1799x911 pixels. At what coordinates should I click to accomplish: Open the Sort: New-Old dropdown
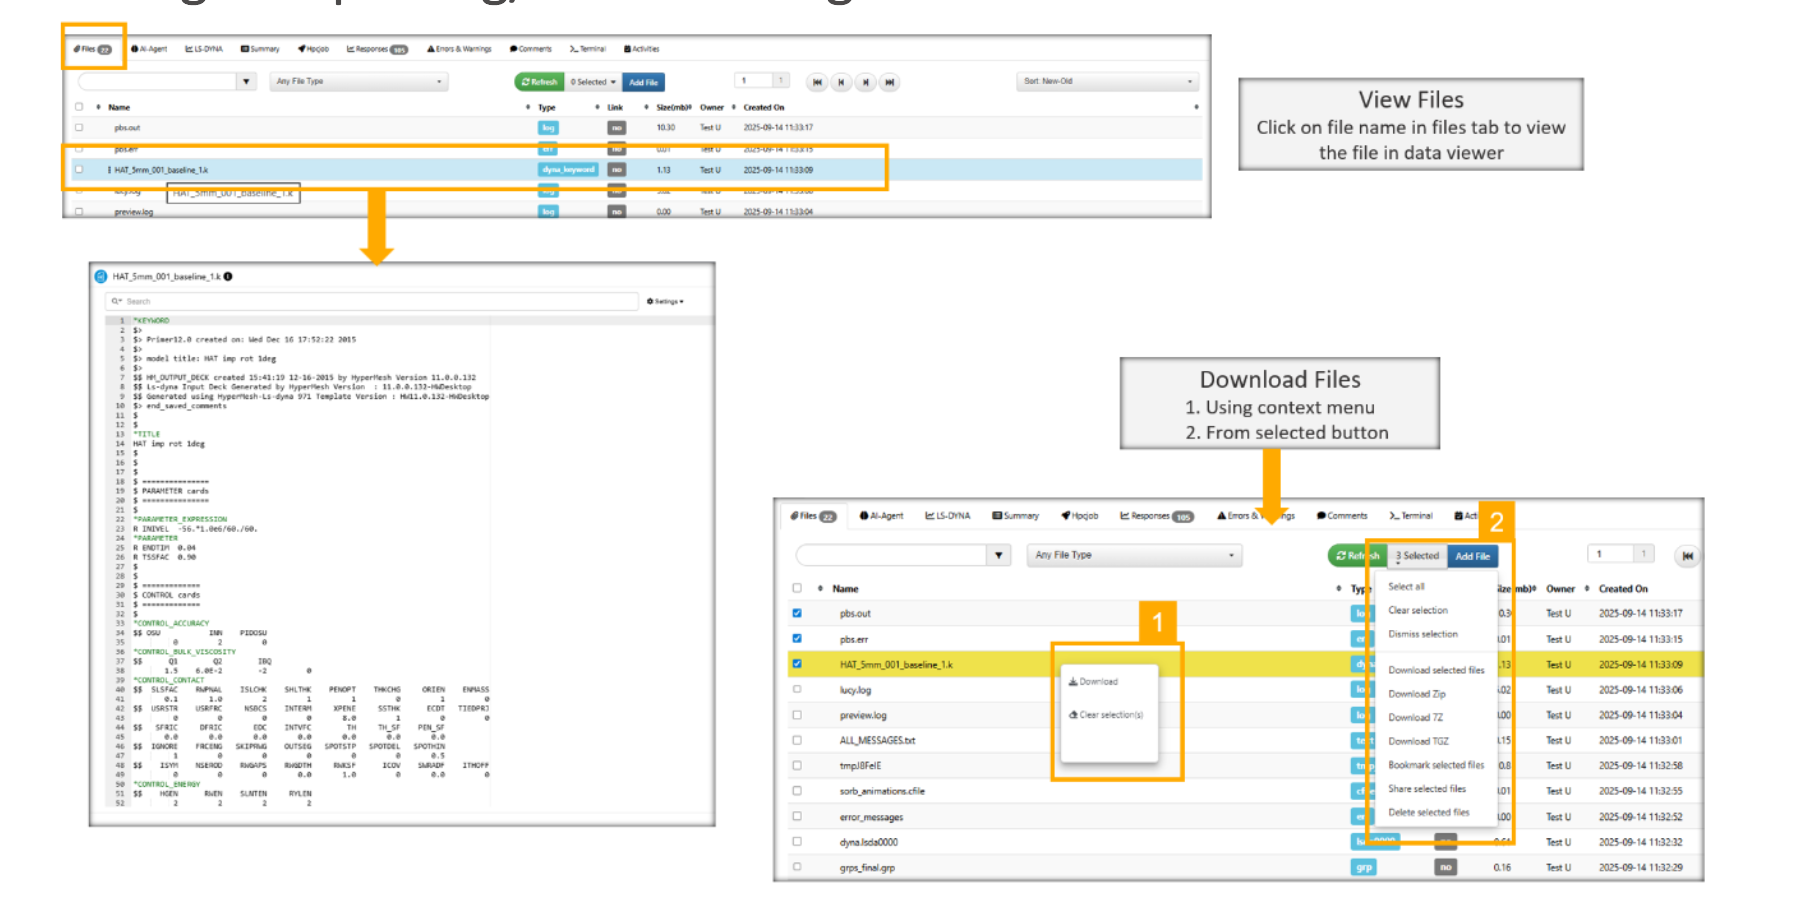pos(1107,82)
